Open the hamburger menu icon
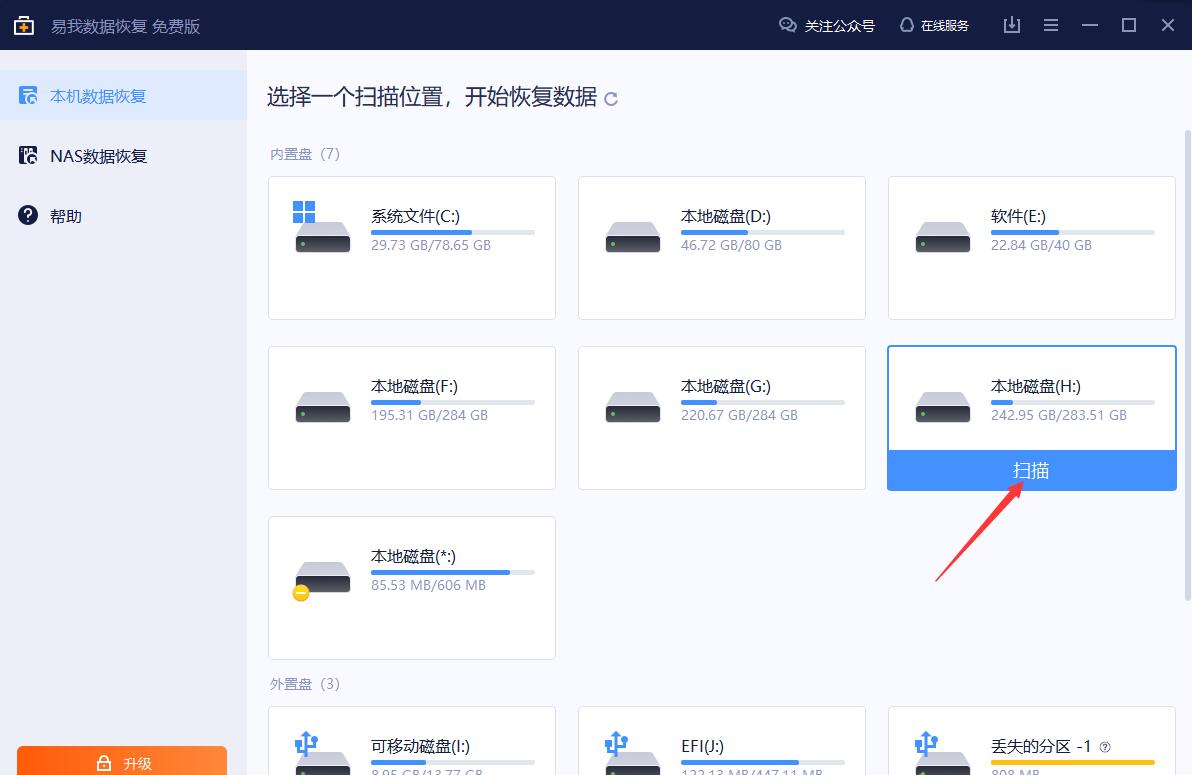This screenshot has height=775, width=1192. [x=1050, y=25]
